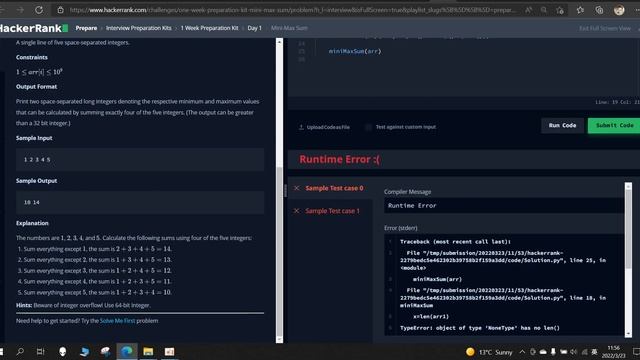The image size is (640, 360).
Task: Click 'Hints: Beware of integer overflow' text
Action: tap(83, 305)
